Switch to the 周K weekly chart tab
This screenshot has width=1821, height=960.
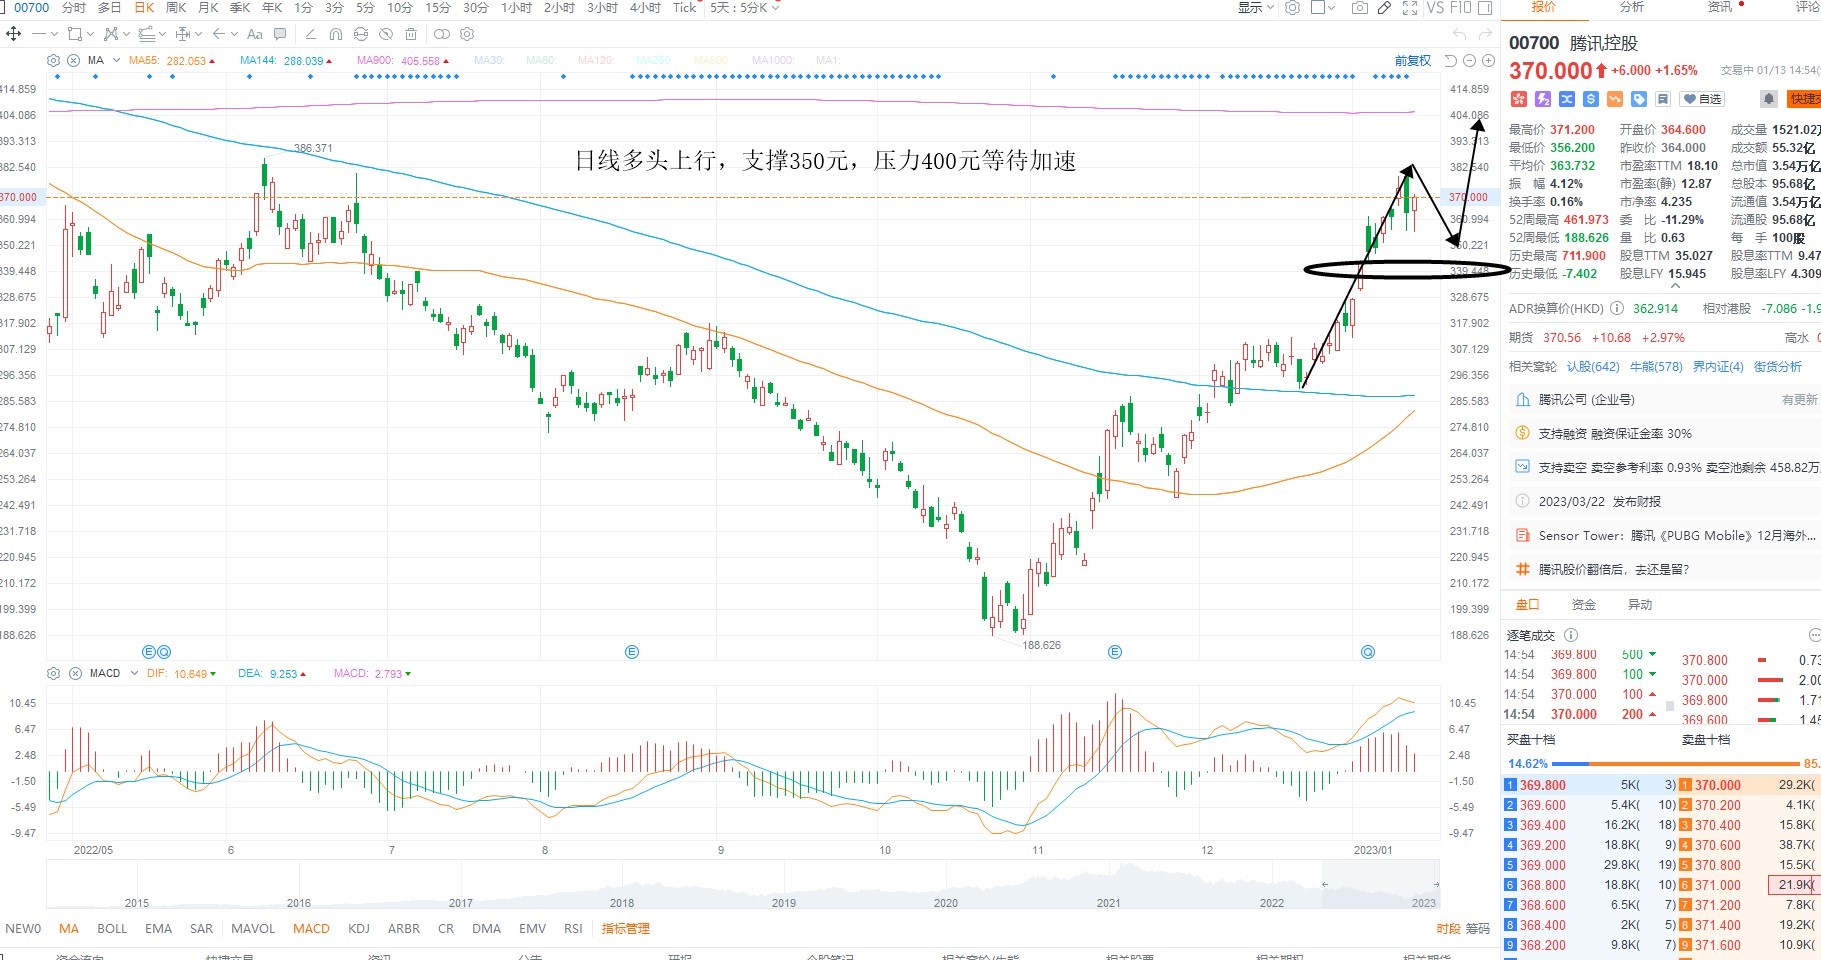coord(176,8)
